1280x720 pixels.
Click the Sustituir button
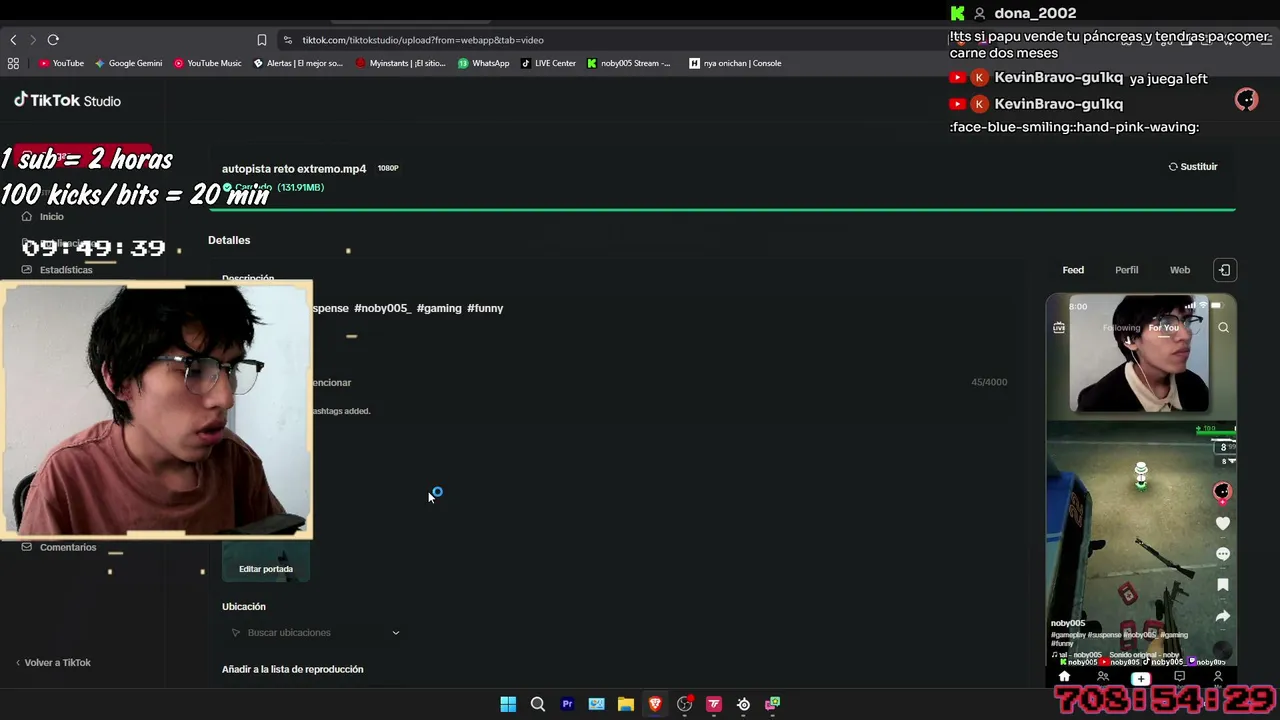(x=1193, y=167)
